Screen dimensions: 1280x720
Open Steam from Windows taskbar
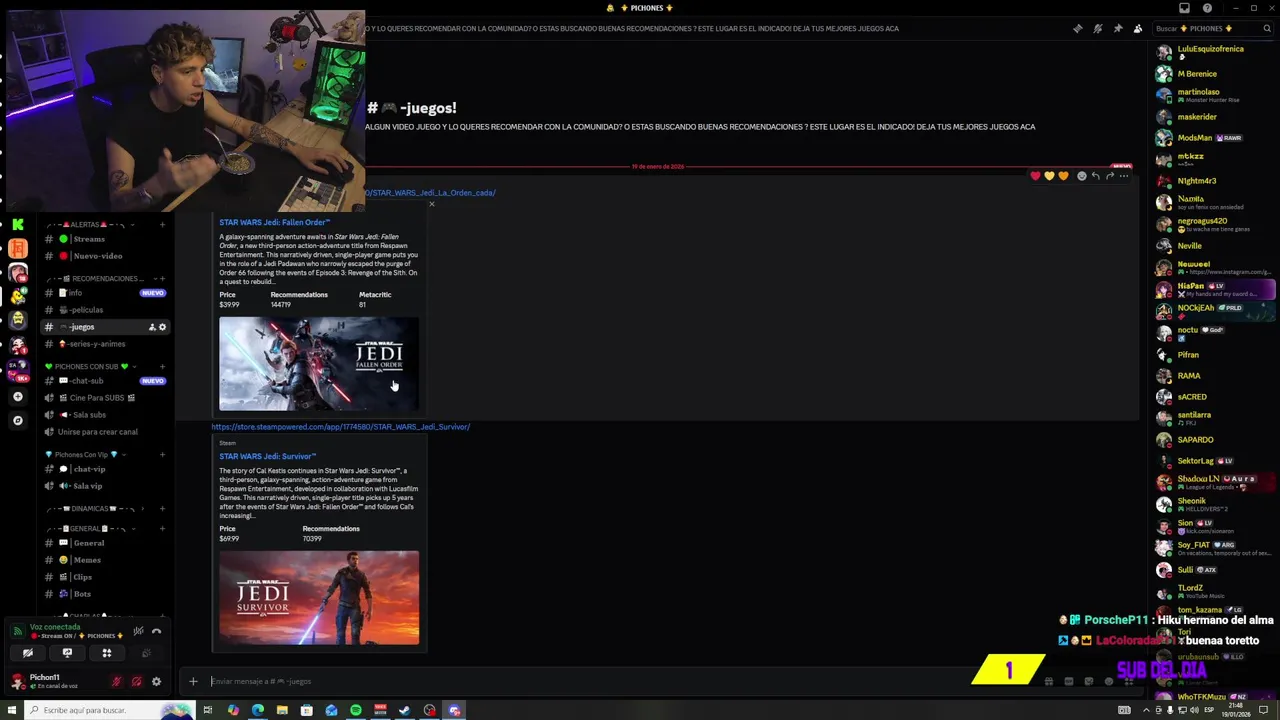coord(404,710)
